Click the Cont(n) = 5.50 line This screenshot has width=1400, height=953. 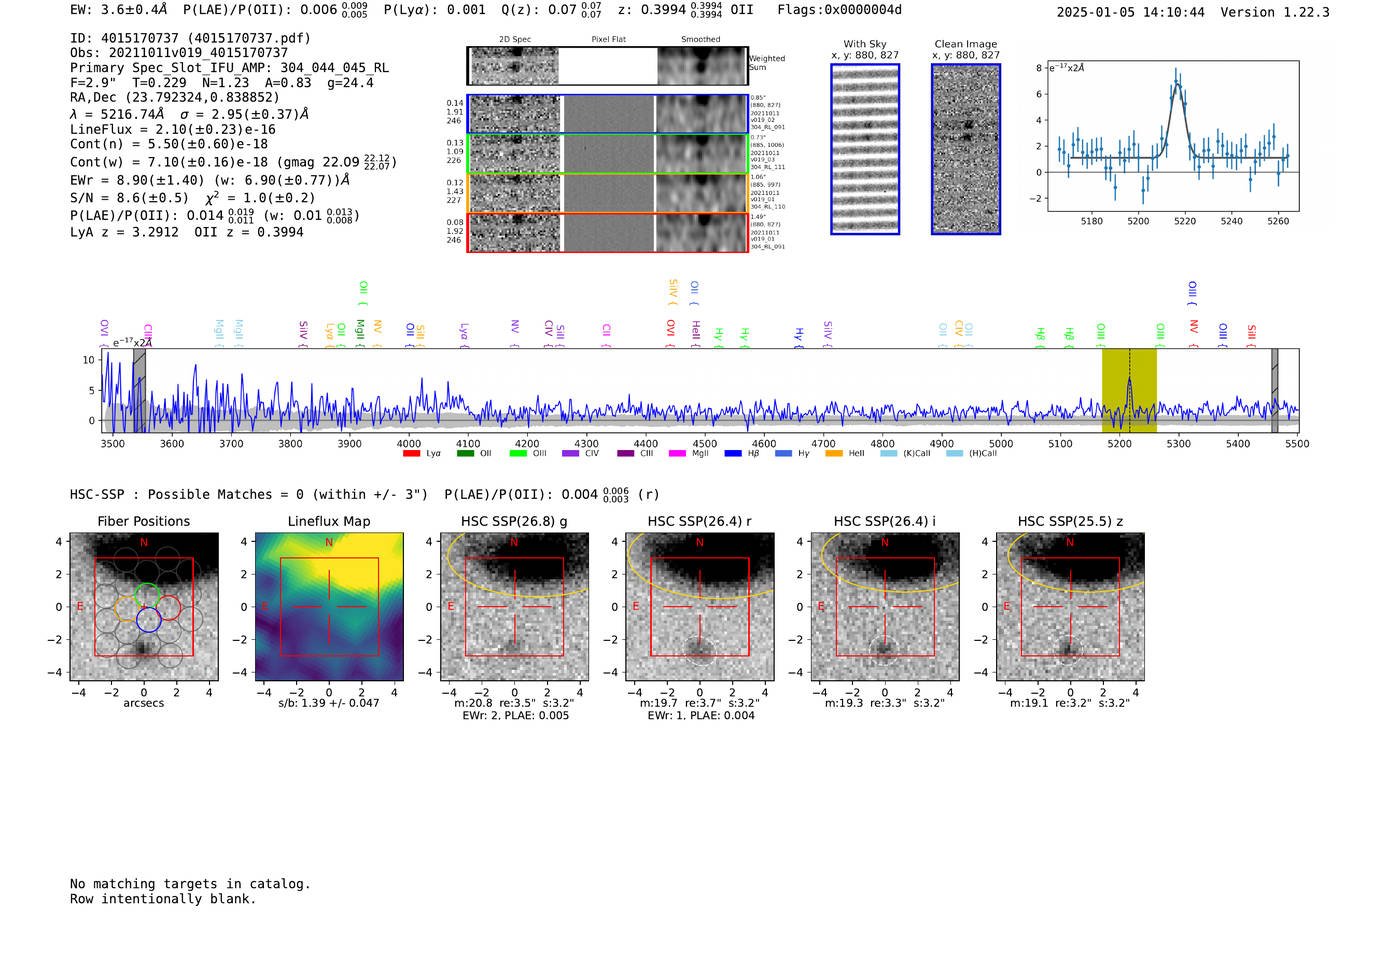pyautogui.click(x=169, y=144)
